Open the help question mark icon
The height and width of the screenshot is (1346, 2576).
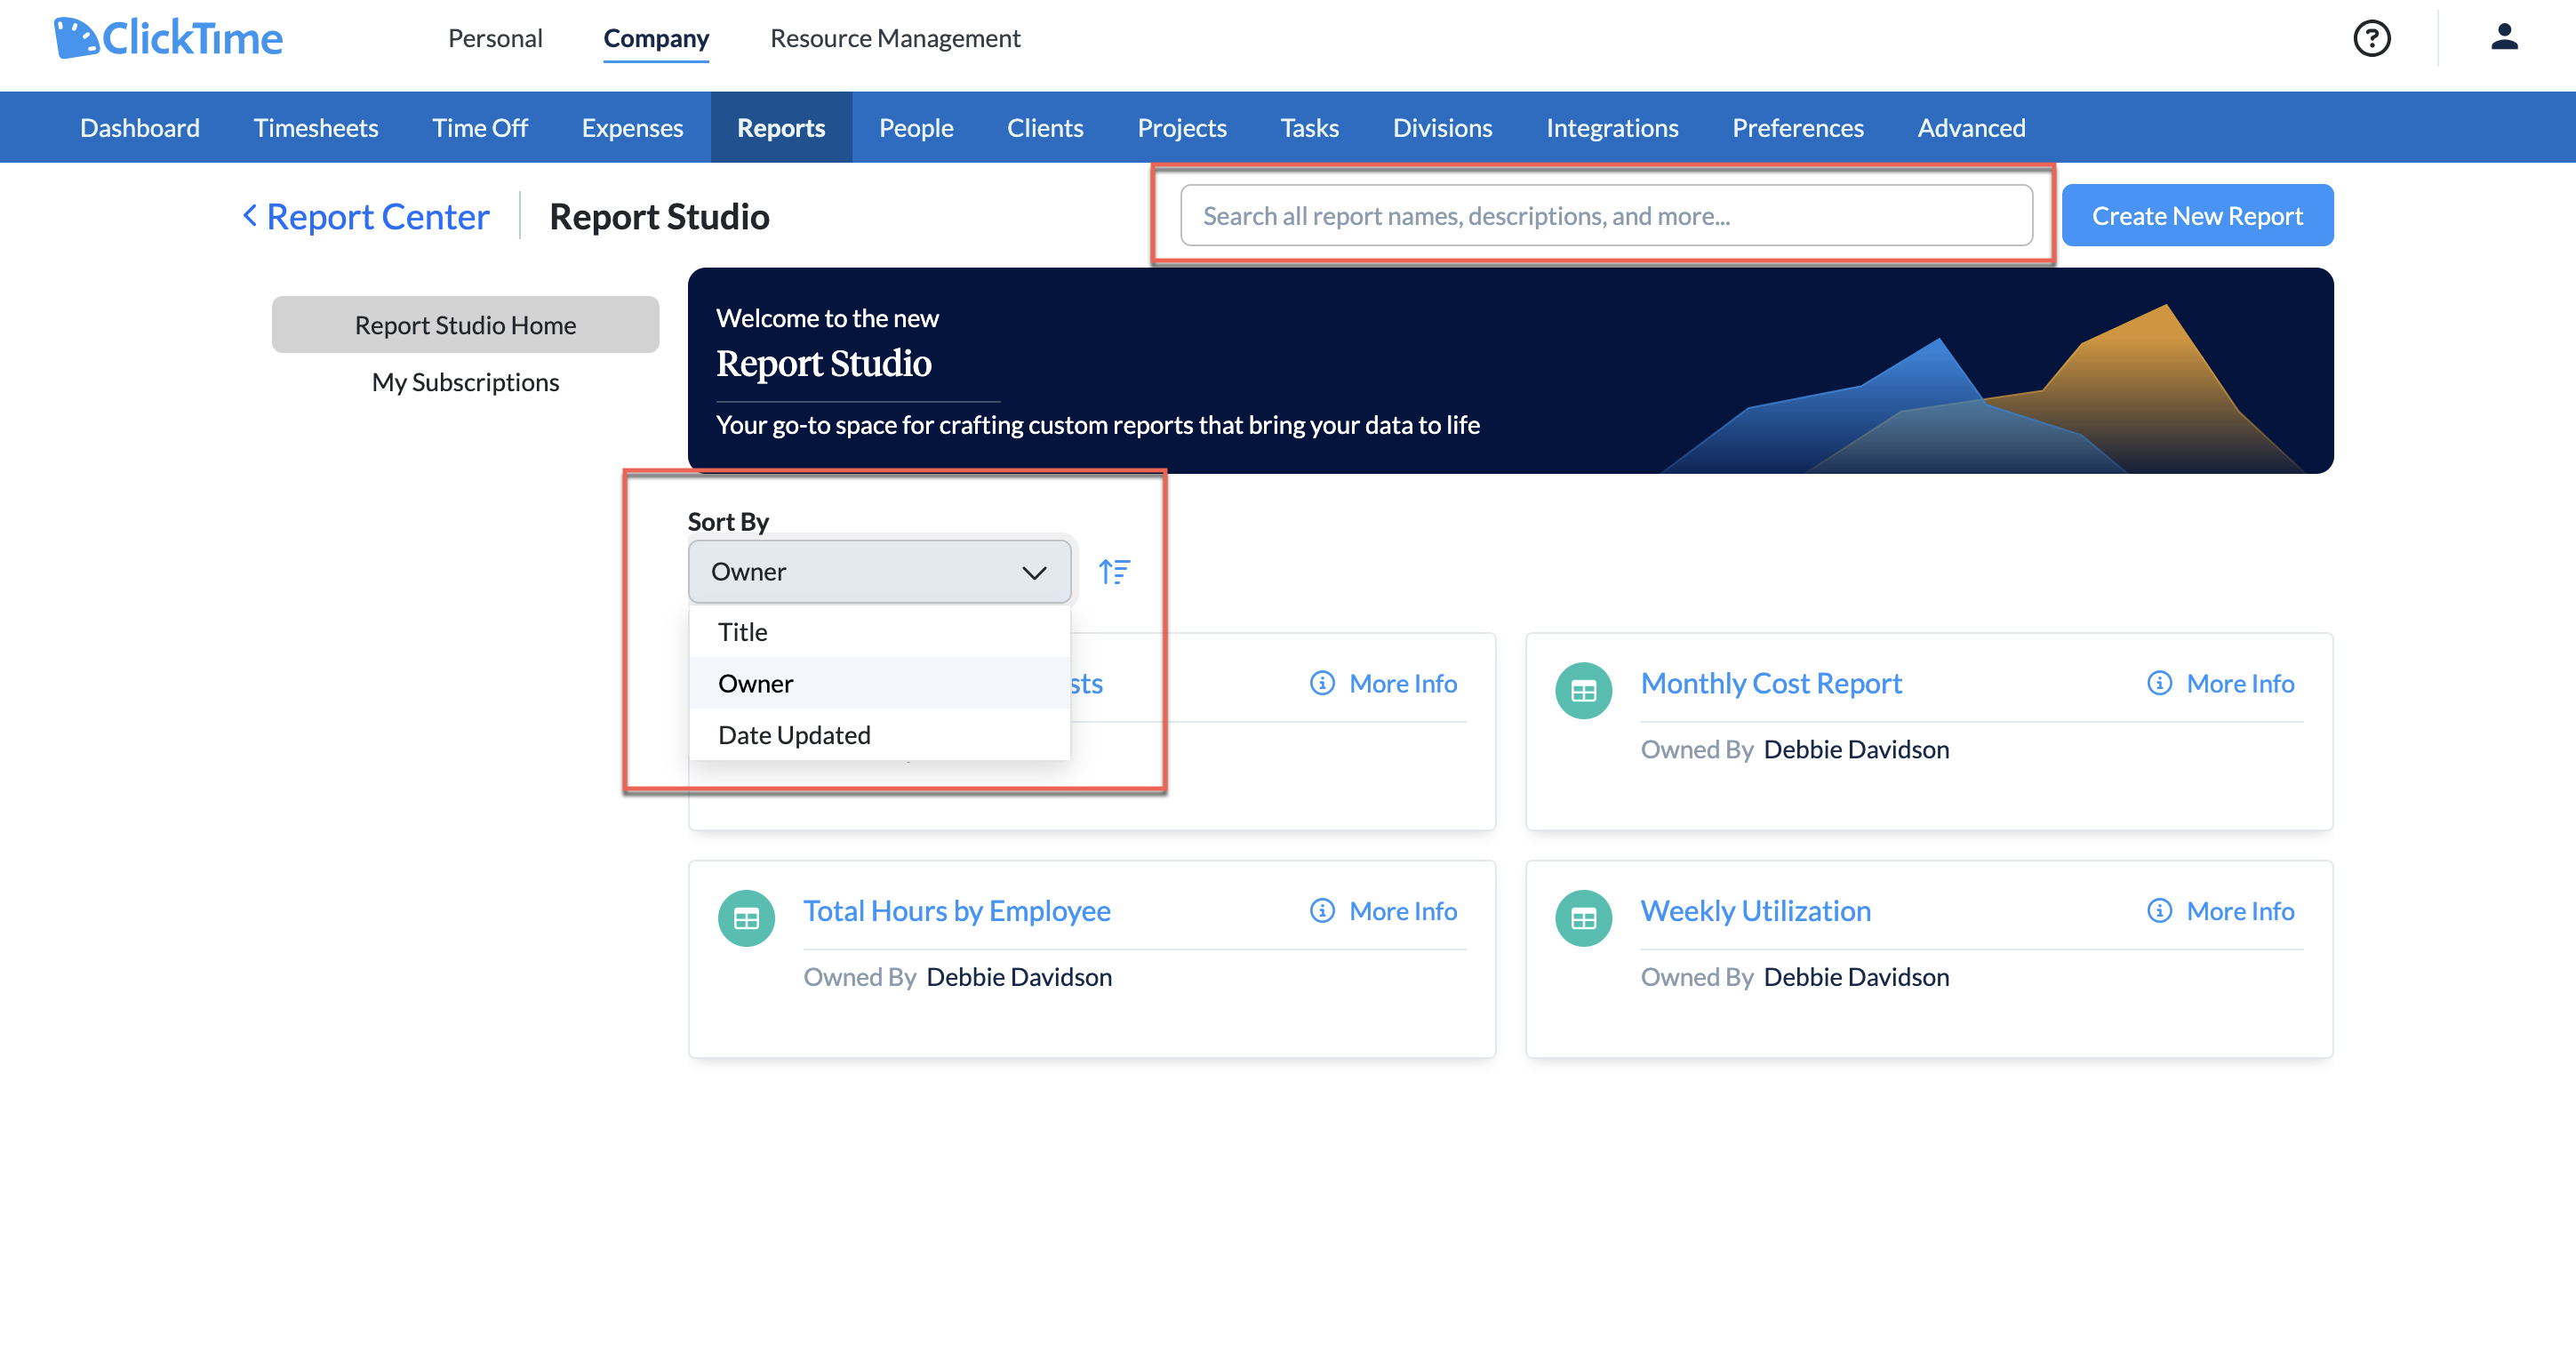click(2371, 38)
